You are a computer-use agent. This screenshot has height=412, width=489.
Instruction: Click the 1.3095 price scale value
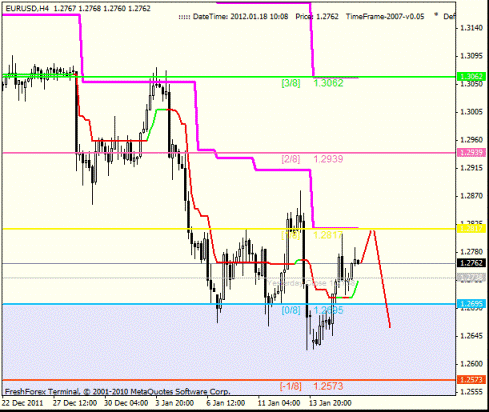click(x=471, y=56)
